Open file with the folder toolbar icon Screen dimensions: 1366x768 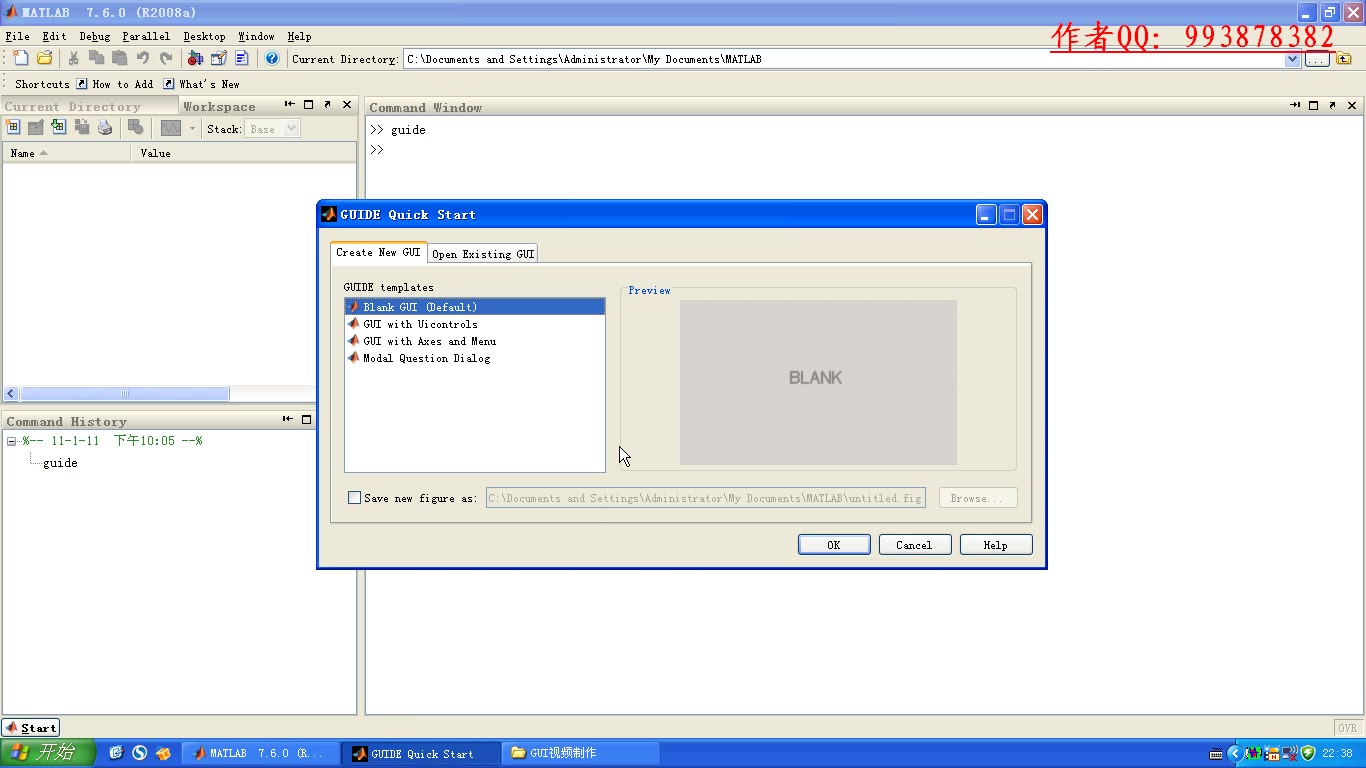click(44, 59)
